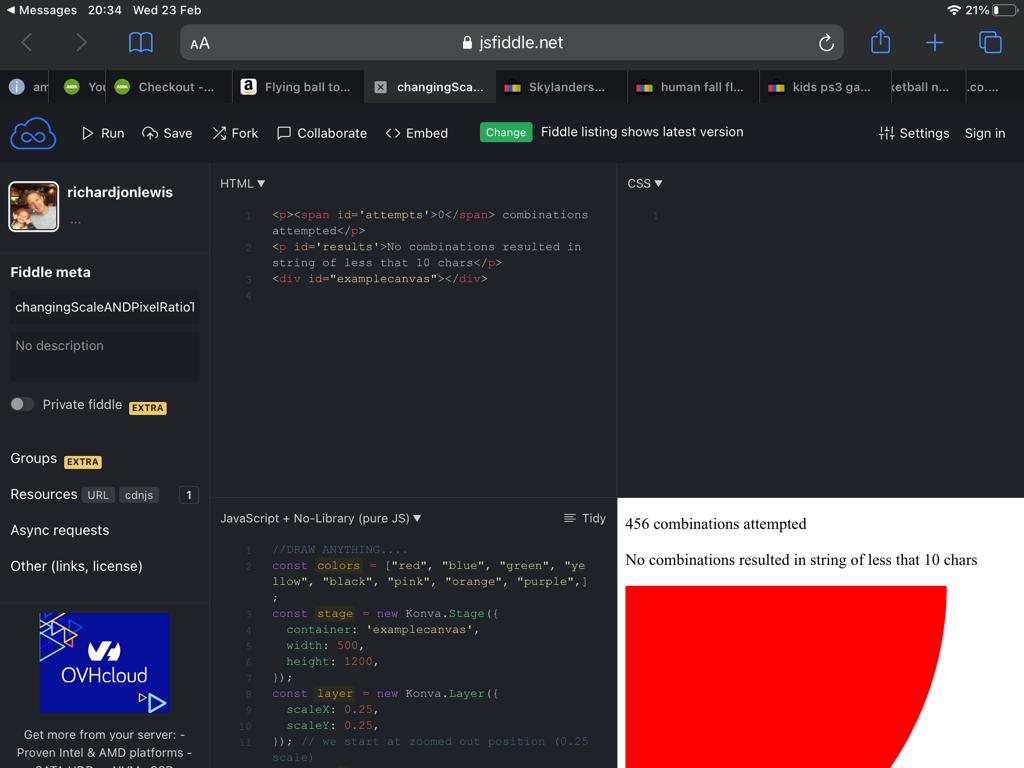
Task: Click the Sign in link
Action: tap(984, 132)
